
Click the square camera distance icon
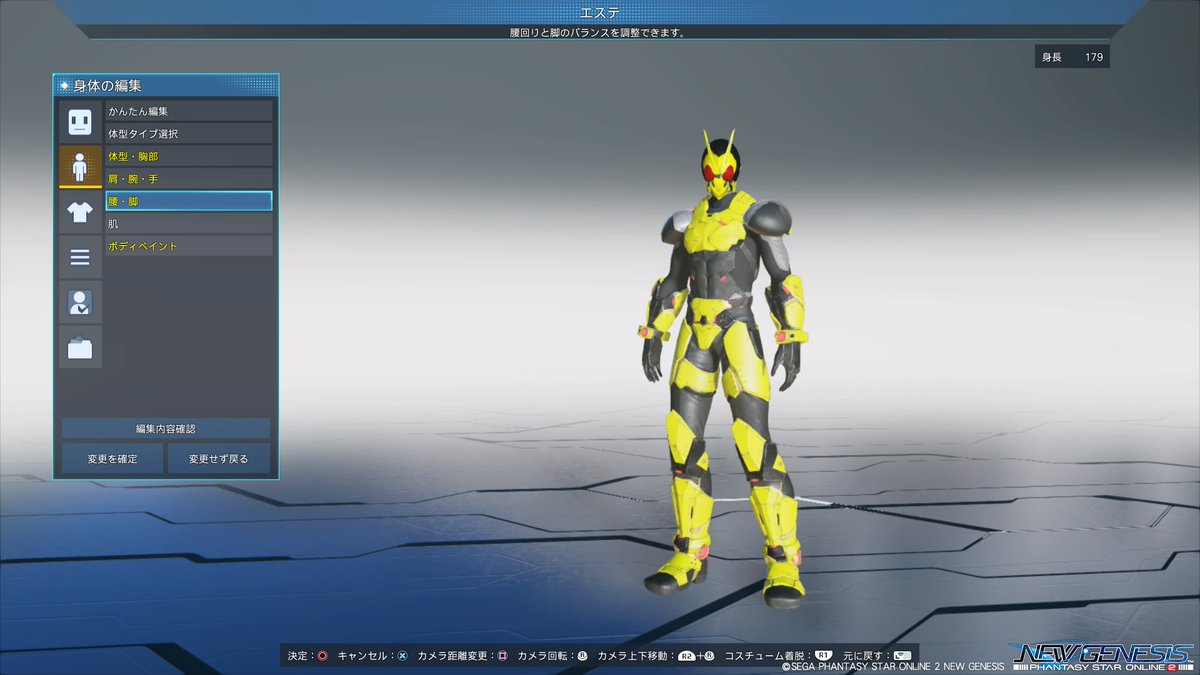coord(502,656)
